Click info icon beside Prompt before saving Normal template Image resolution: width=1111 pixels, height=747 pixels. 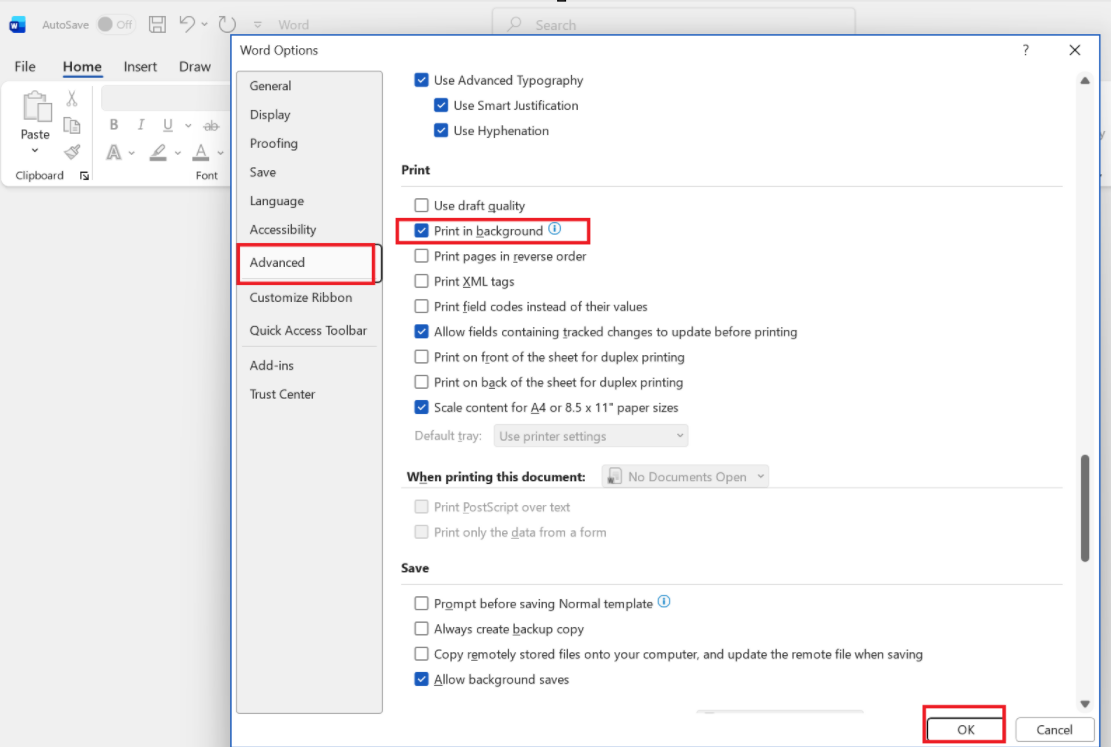[664, 602]
